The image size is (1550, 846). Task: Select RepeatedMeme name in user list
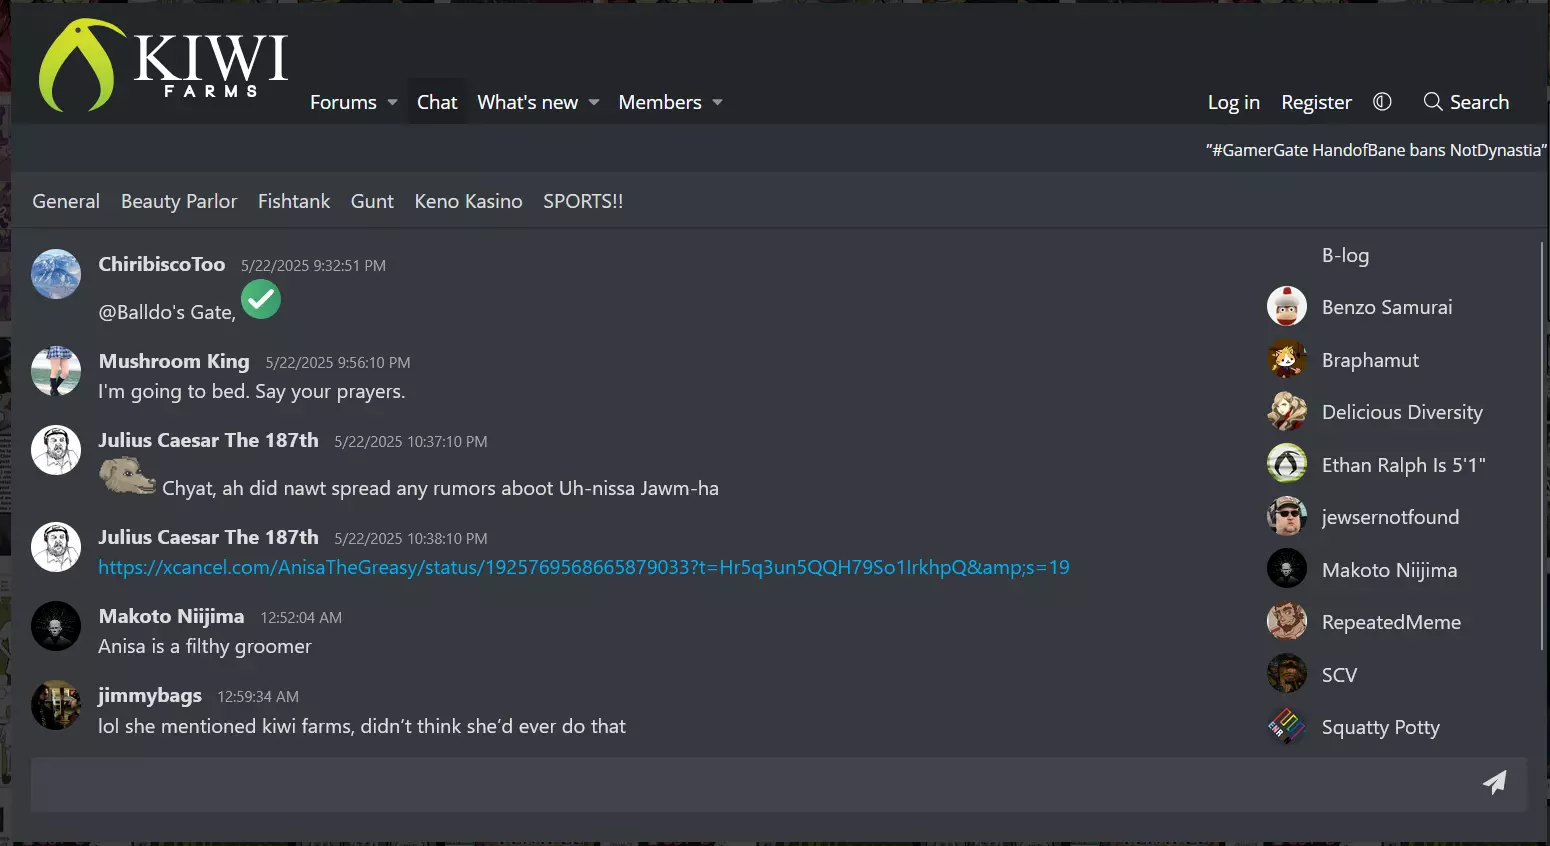1391,622
